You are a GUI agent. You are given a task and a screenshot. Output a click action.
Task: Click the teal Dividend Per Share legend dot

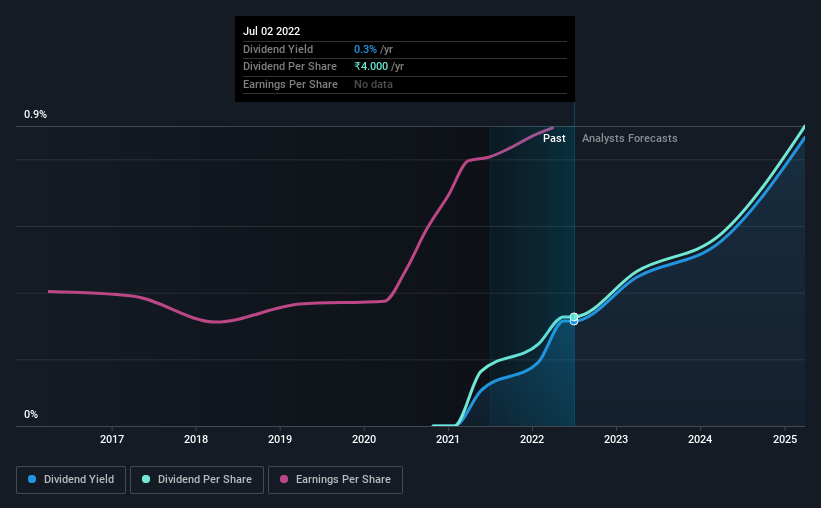pyautogui.click(x=146, y=479)
